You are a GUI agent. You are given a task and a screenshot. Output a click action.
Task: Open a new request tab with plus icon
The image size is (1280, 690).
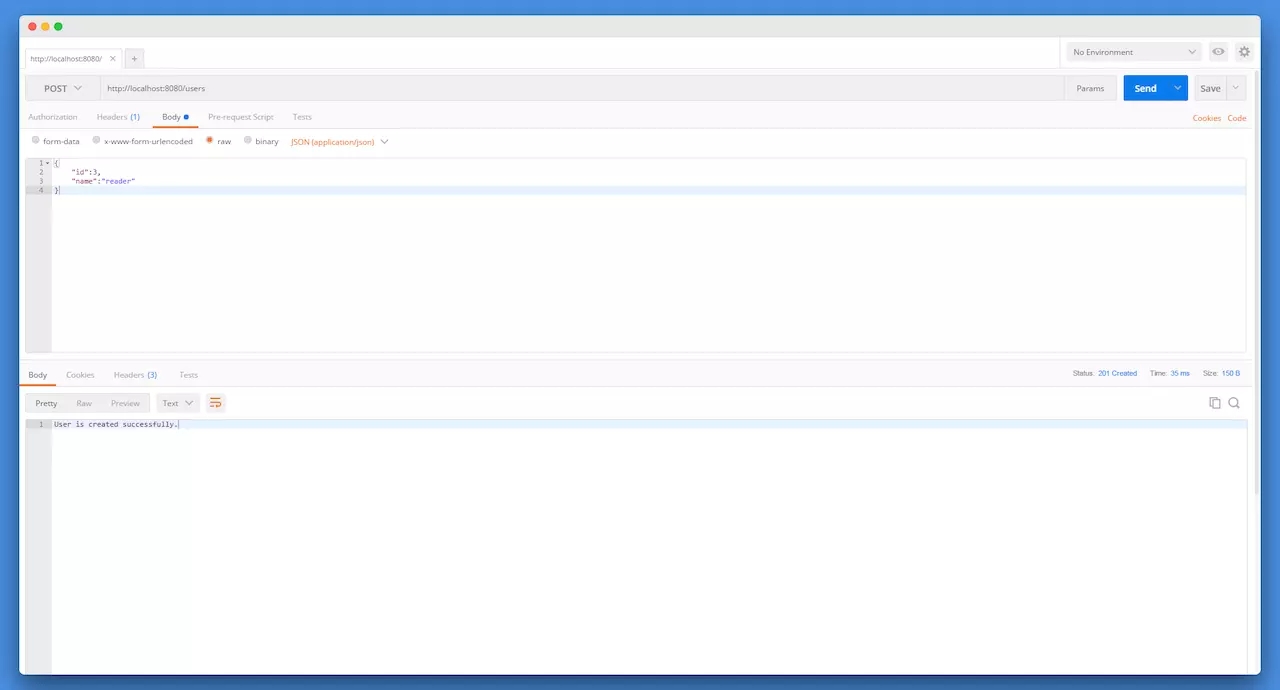134,59
